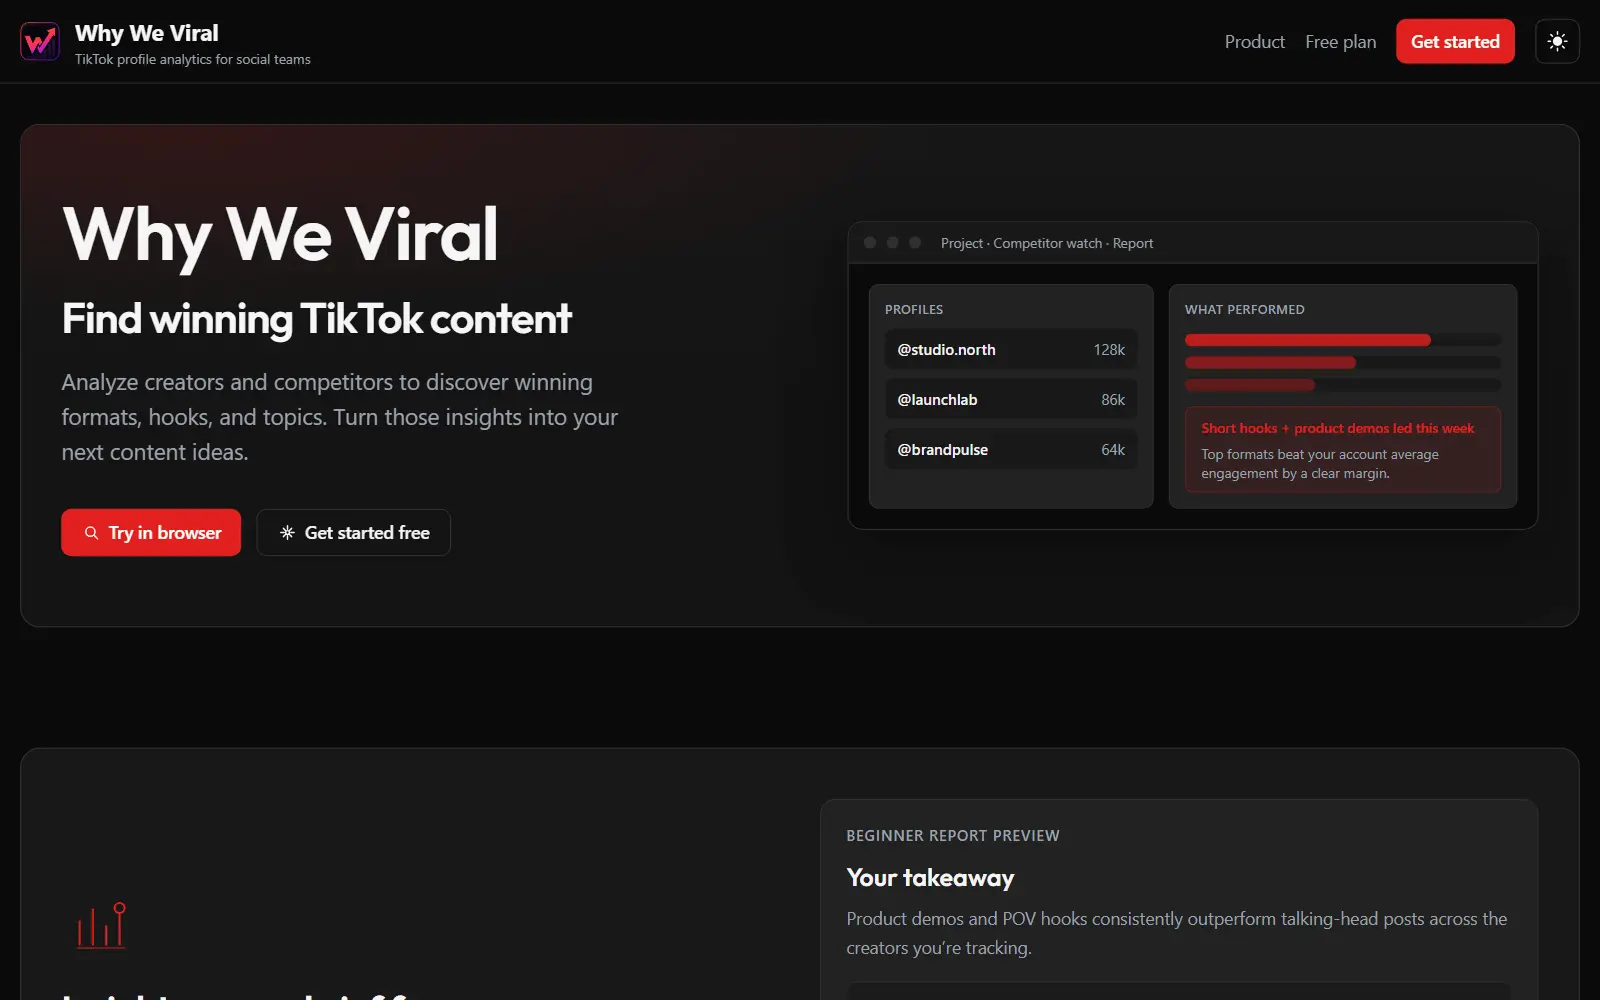Click the 64k follower count

1113,449
